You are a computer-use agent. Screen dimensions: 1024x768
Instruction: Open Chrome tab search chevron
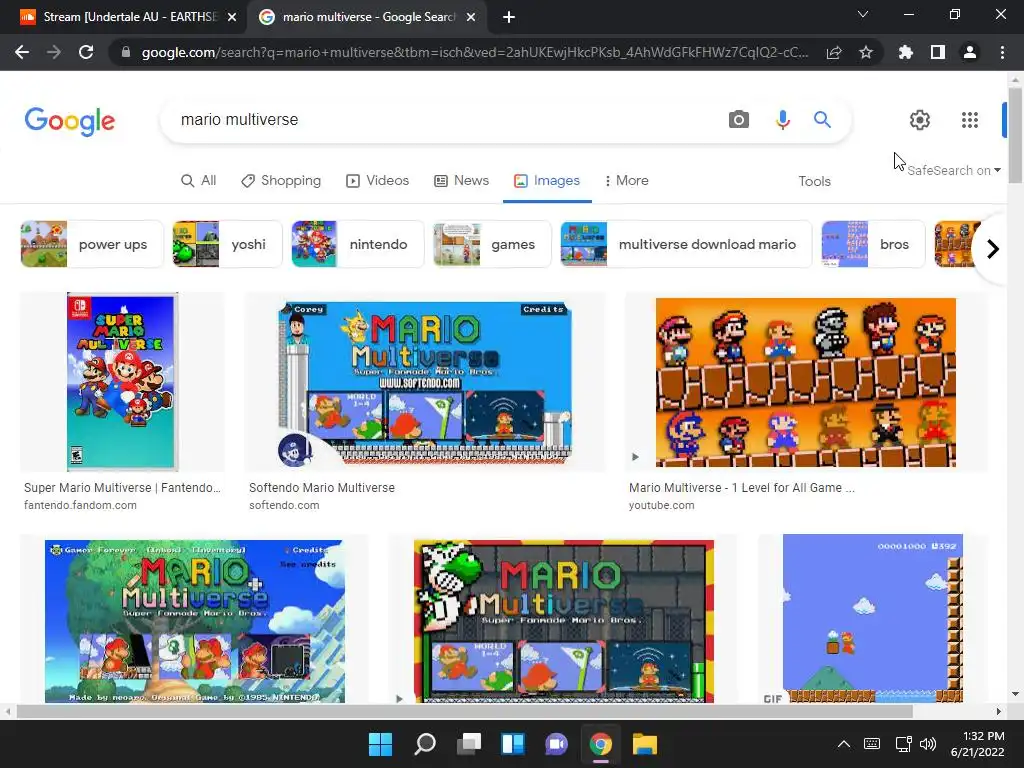pyautogui.click(x=863, y=14)
